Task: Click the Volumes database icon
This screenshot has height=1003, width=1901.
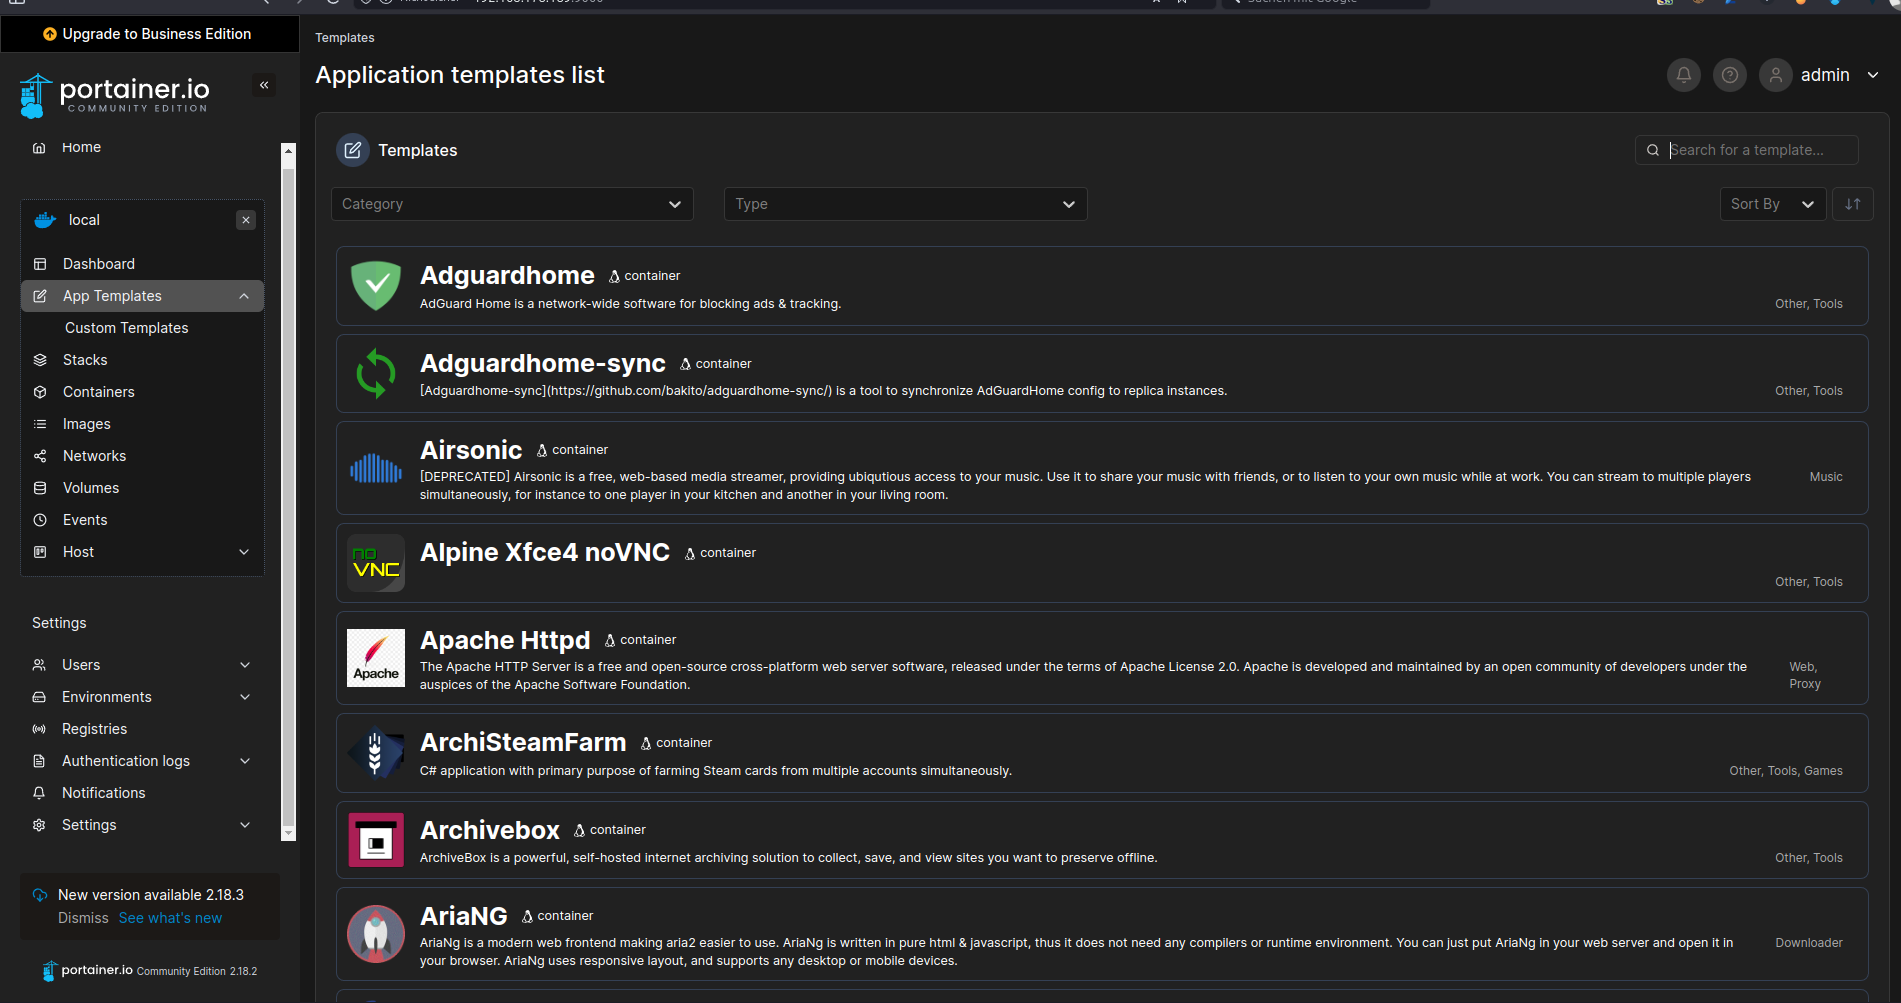Action: pos(40,488)
